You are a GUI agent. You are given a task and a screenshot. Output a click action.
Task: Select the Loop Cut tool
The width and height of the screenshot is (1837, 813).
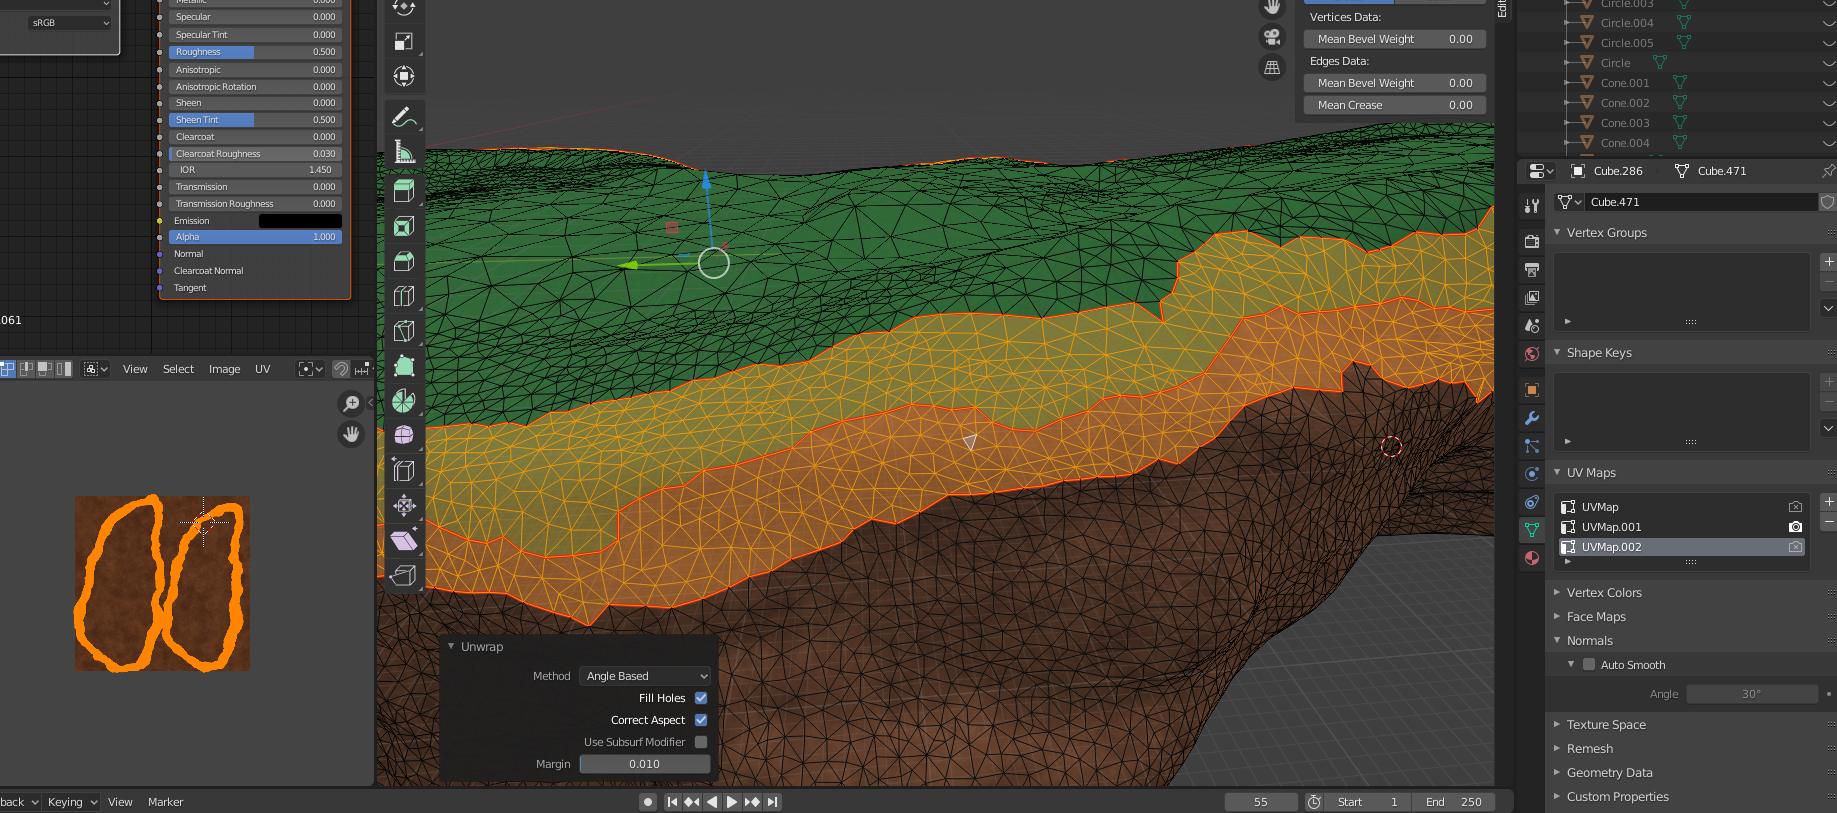[404, 296]
